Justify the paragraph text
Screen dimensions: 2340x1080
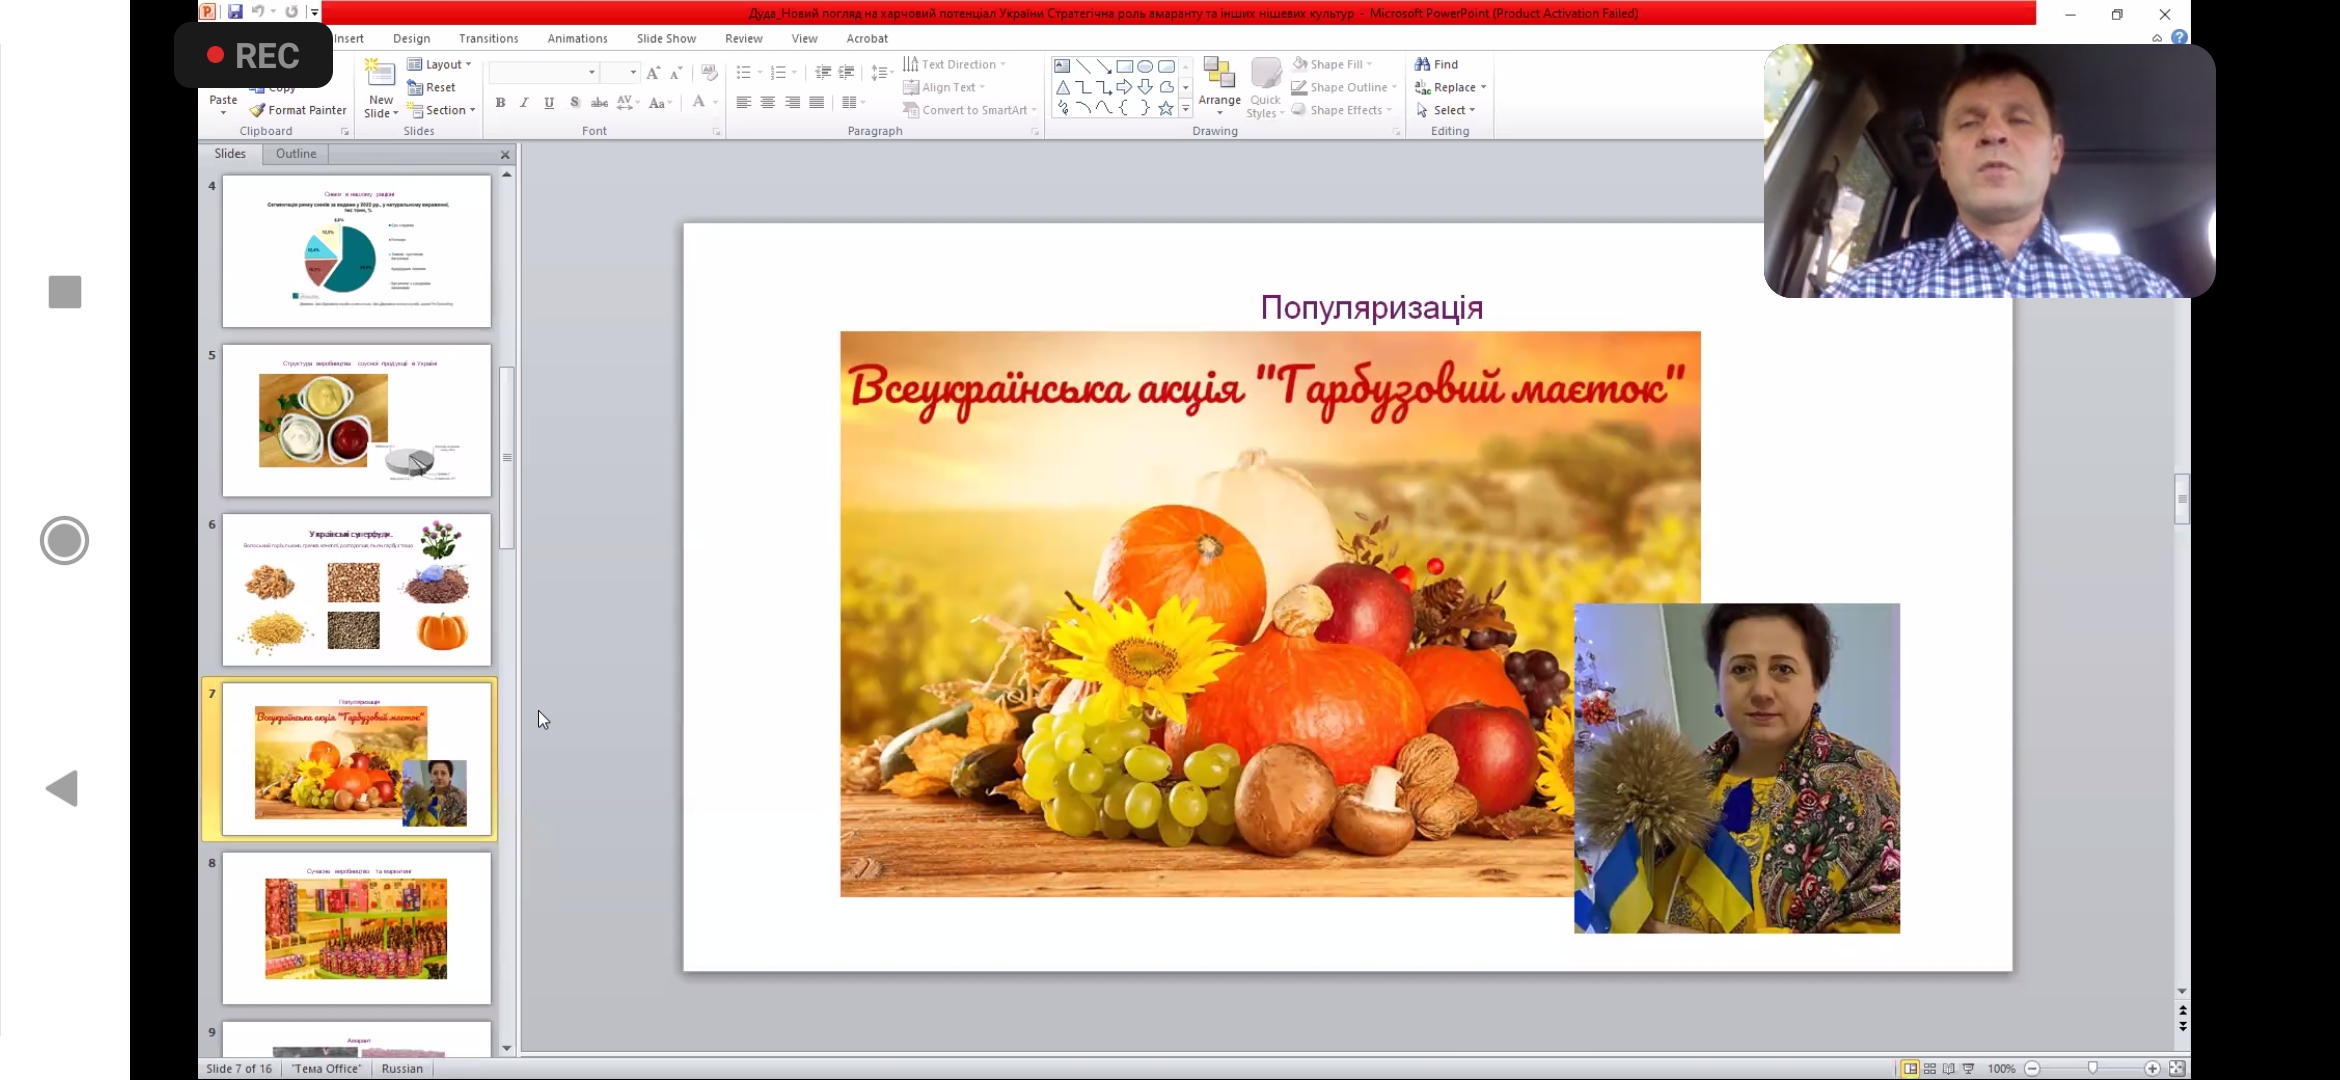point(817,102)
